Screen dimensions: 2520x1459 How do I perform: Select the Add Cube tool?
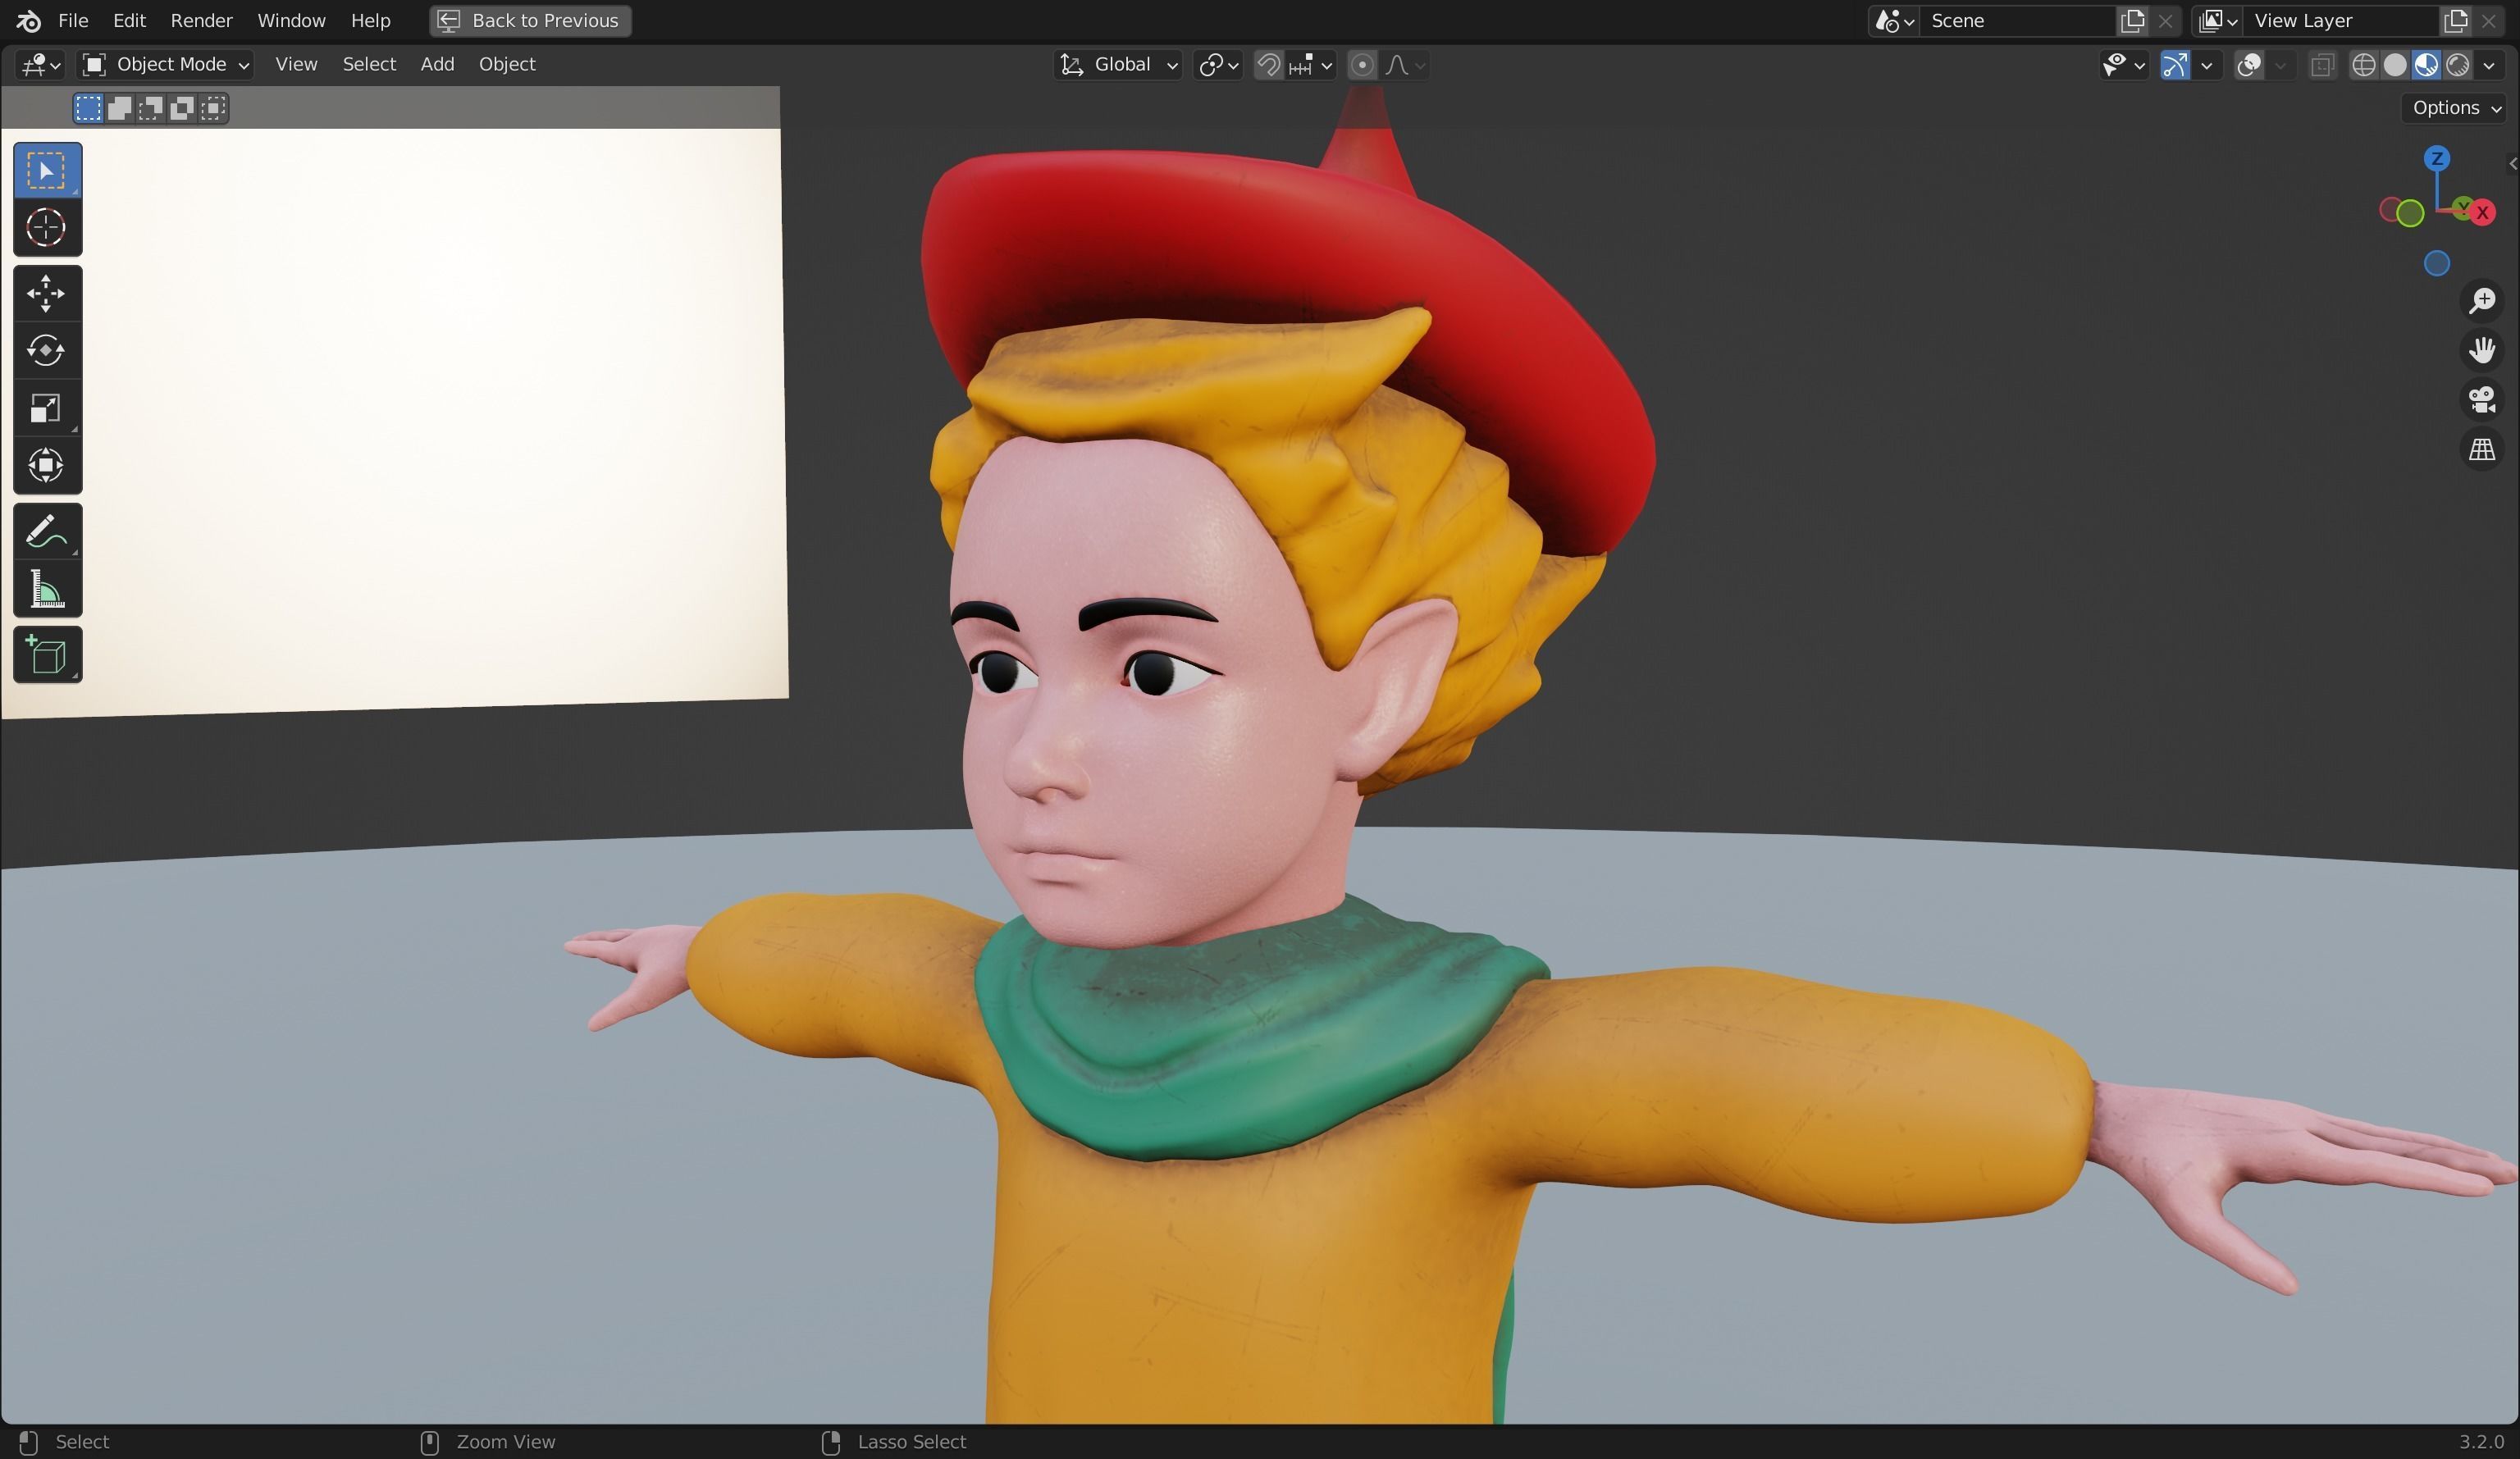coord(47,655)
